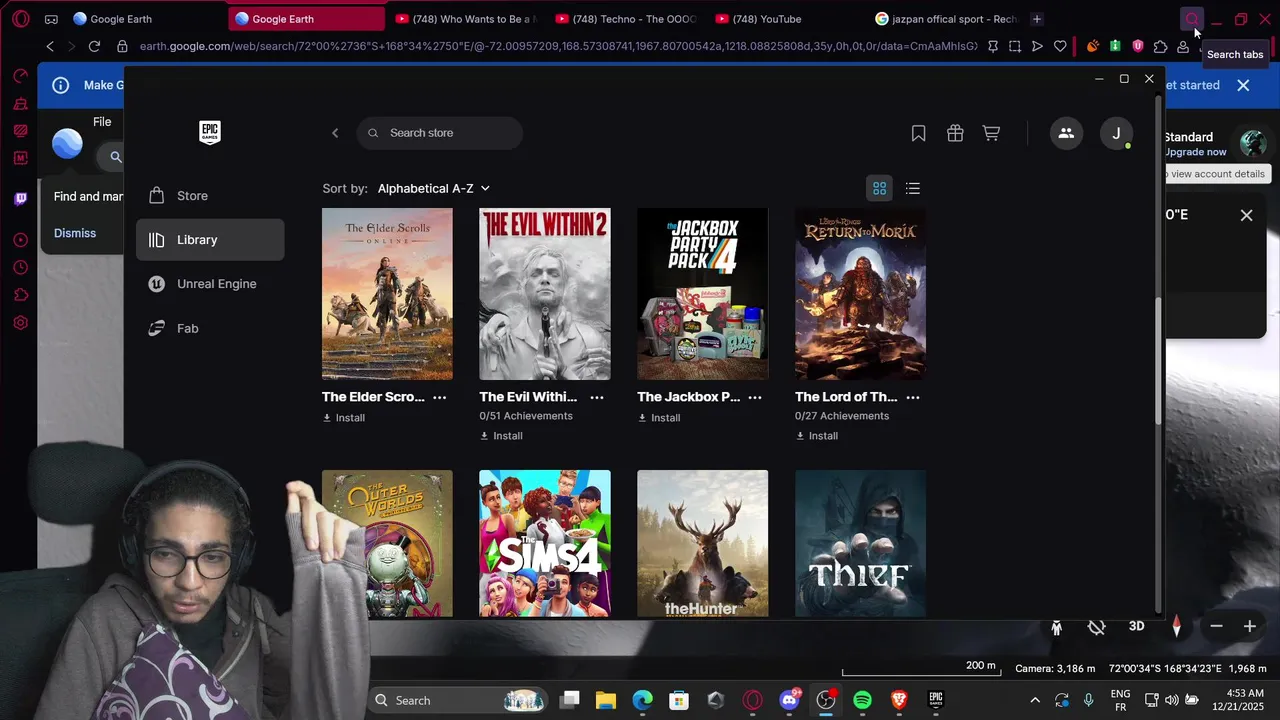The height and width of the screenshot is (720, 1280).
Task: Close the blue Google Earth banner
Action: 1243,85
